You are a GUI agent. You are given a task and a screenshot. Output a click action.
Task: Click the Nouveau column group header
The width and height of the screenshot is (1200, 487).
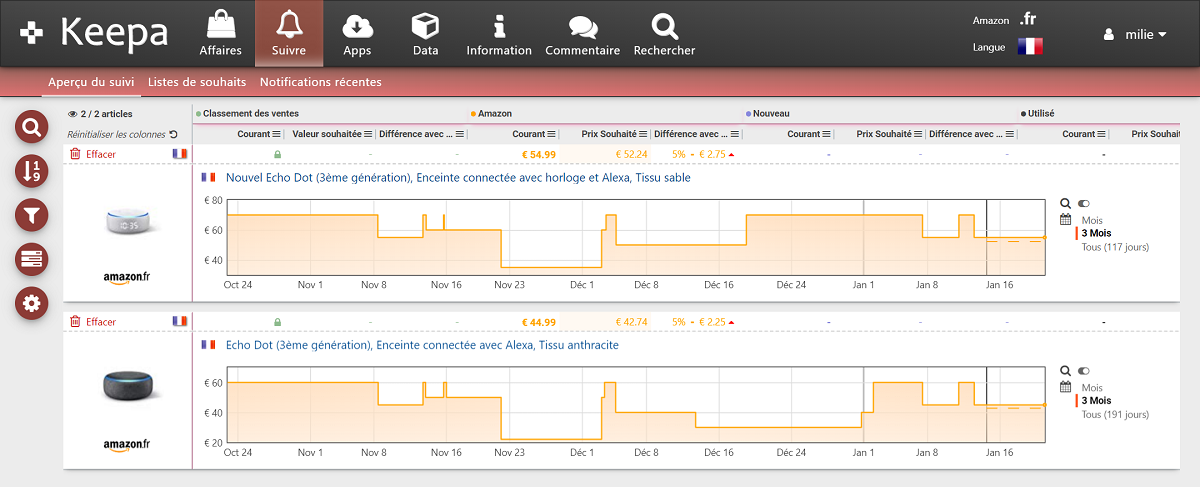click(770, 114)
